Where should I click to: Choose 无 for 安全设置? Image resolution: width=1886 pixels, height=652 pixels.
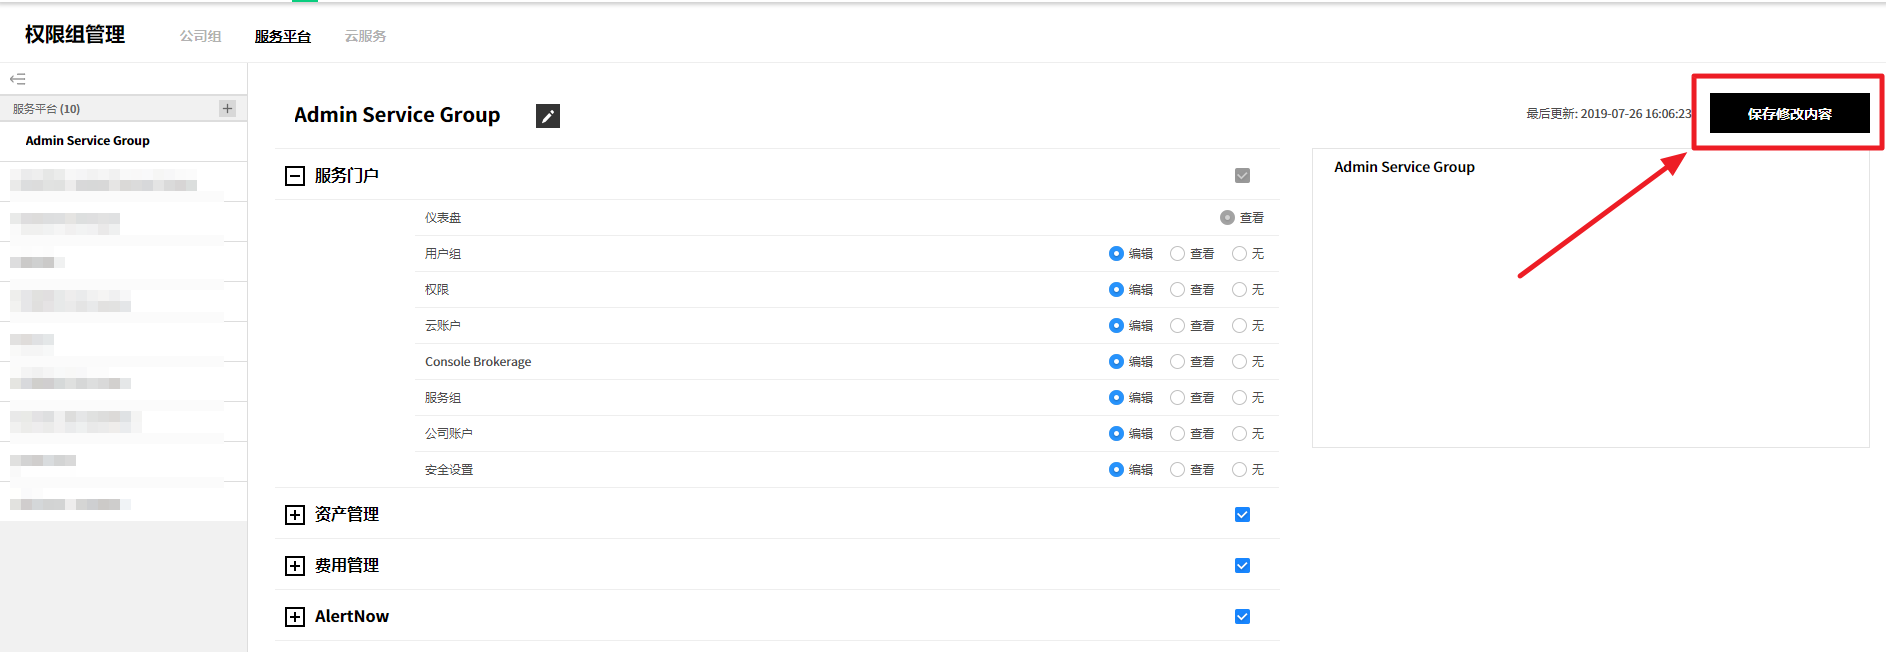pos(1239,470)
